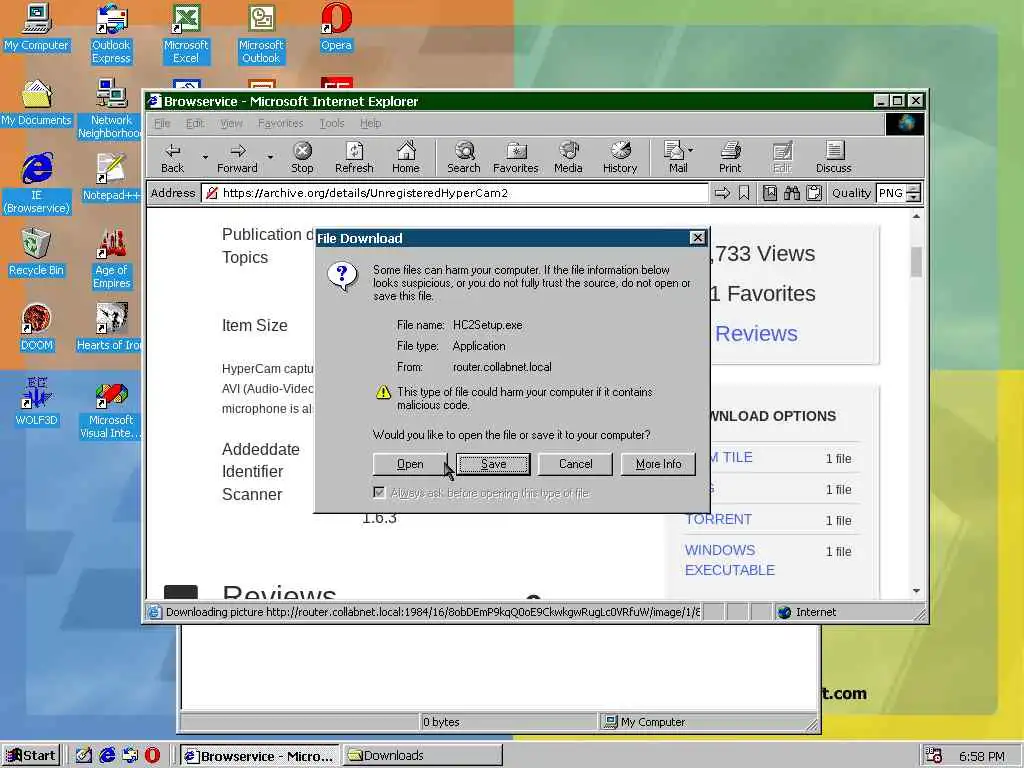Open the Outlook Express desktop icon
The height and width of the screenshot is (768, 1024).
[x=111, y=34]
